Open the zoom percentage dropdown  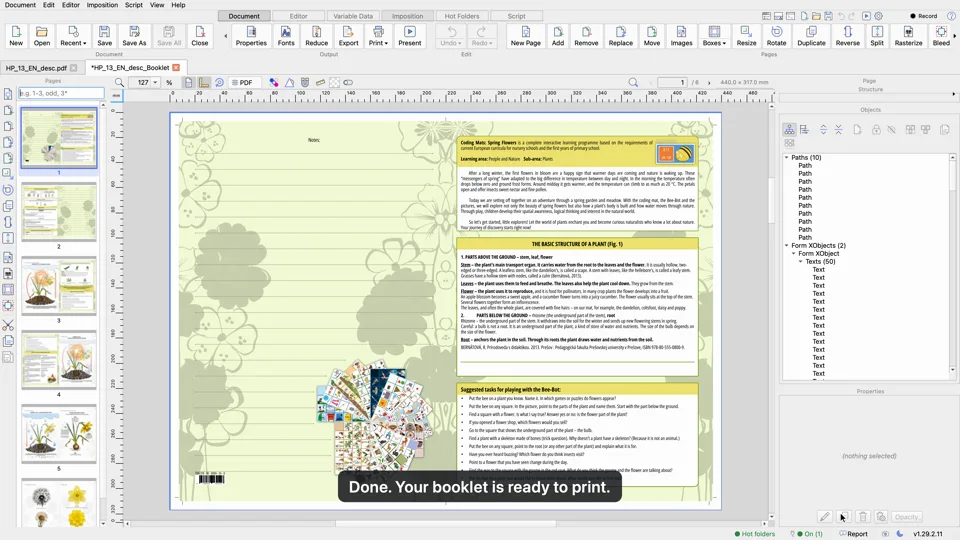pos(156,82)
